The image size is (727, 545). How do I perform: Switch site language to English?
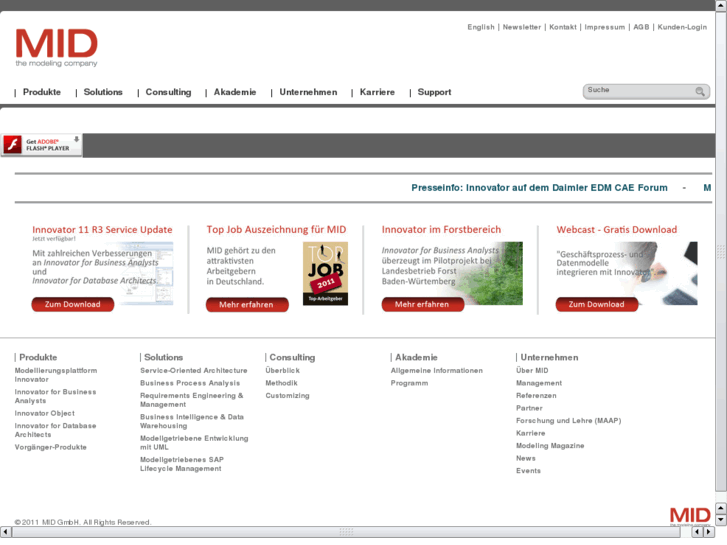[481, 27]
